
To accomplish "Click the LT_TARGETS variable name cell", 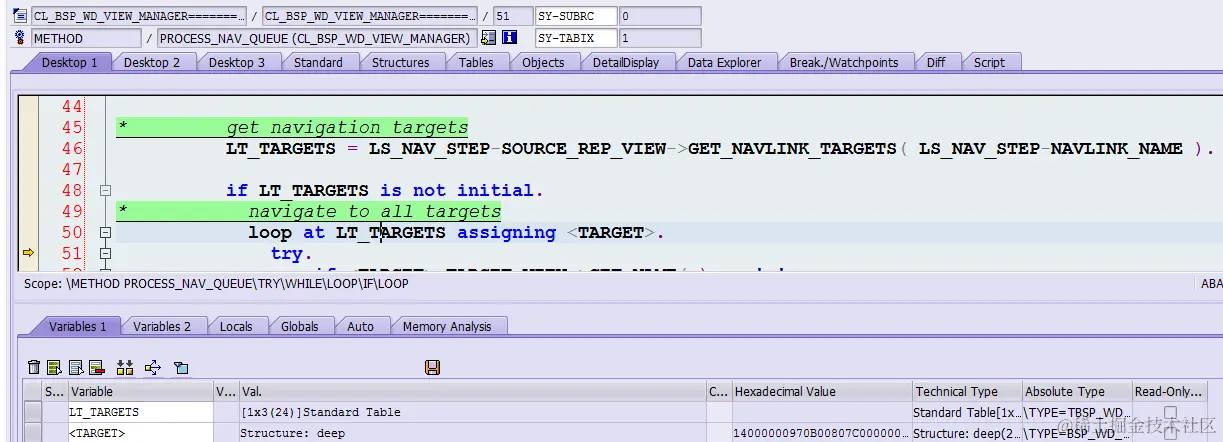I will pos(140,412).
